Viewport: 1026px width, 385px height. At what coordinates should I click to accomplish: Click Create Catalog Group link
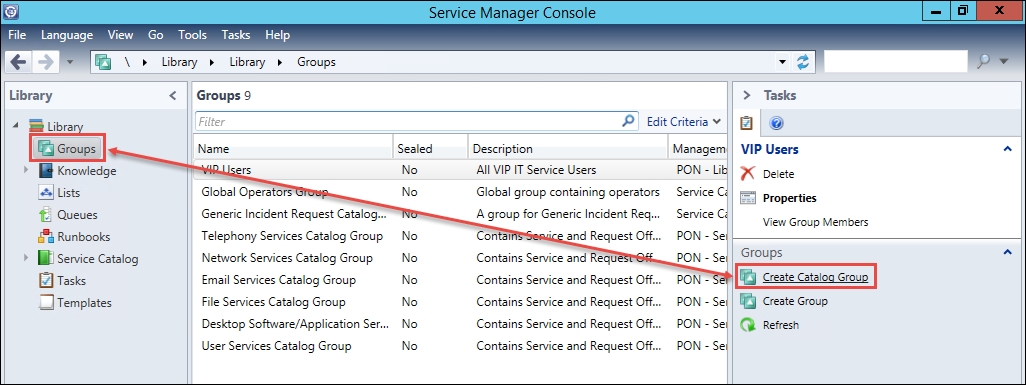[815, 278]
